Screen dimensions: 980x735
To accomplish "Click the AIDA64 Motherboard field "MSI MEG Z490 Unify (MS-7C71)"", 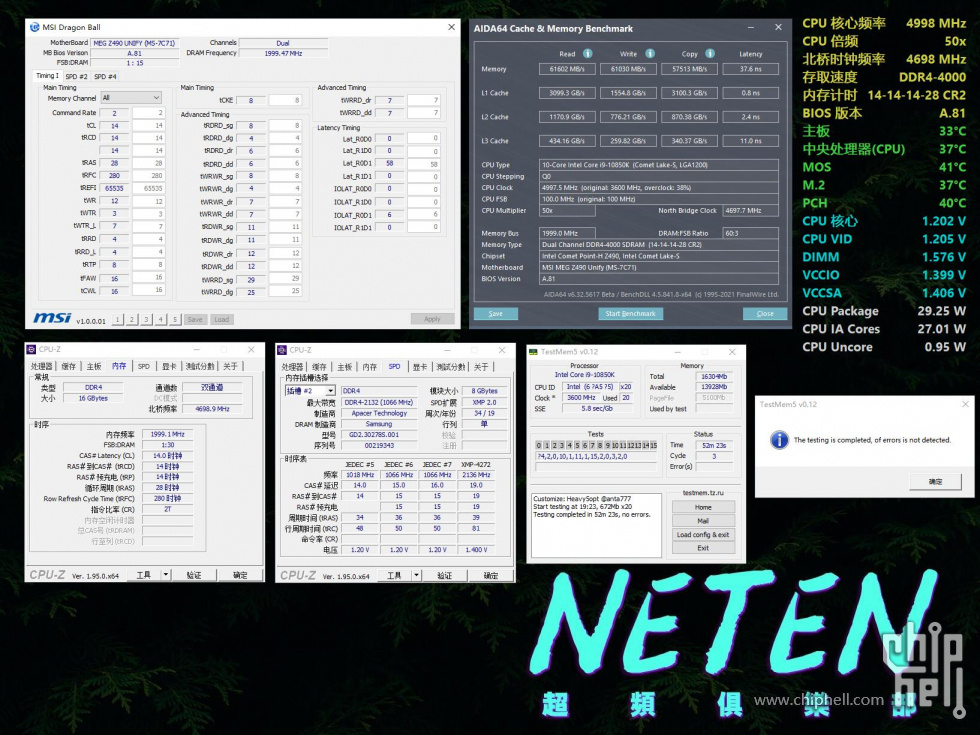I will point(659,268).
